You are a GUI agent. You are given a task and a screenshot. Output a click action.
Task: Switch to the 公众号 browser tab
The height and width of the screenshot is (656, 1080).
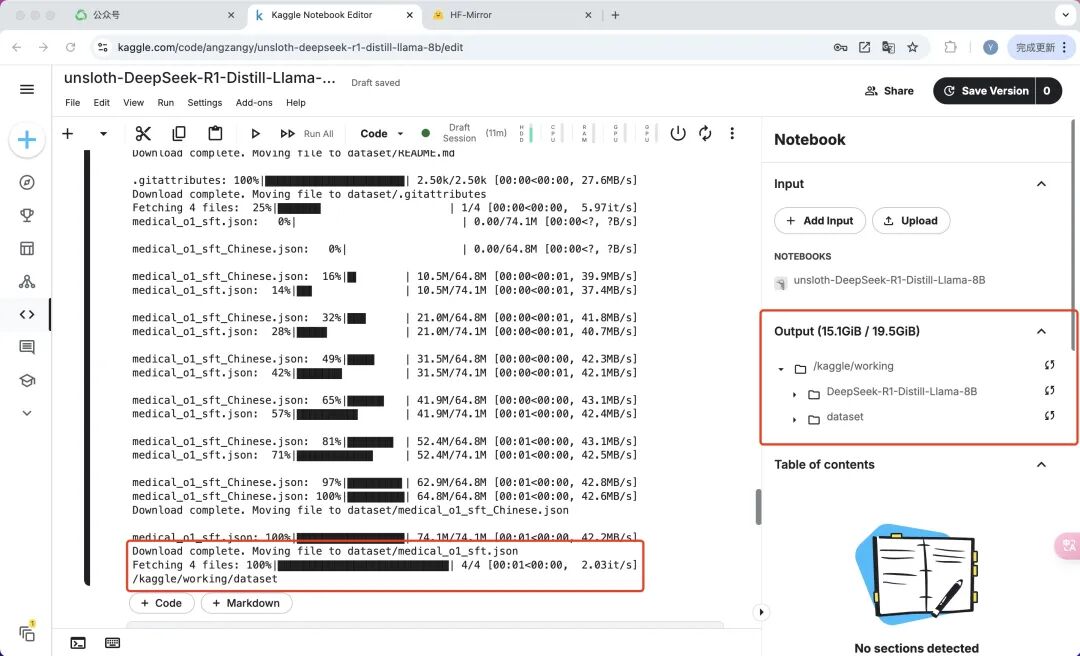click(156, 14)
